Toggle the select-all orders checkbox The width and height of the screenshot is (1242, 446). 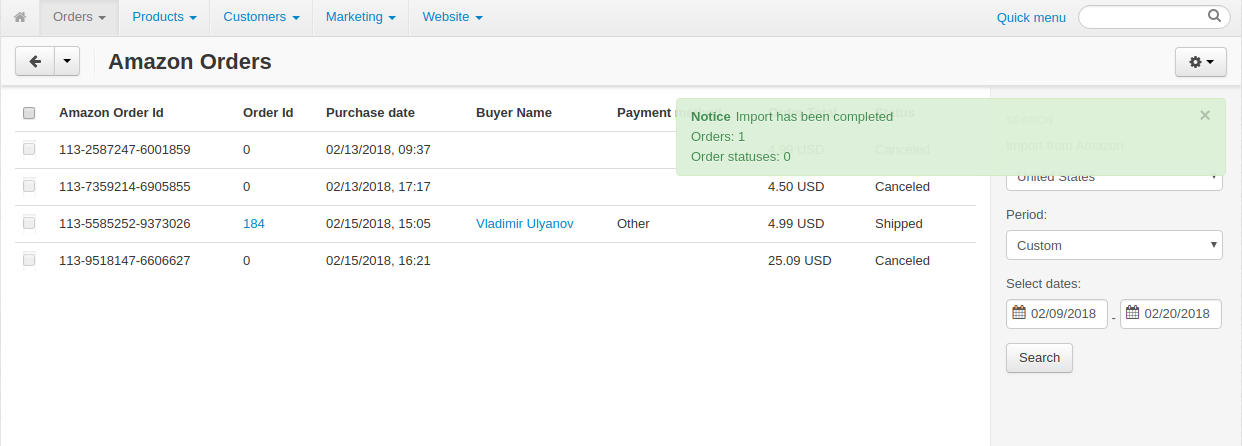click(x=29, y=113)
